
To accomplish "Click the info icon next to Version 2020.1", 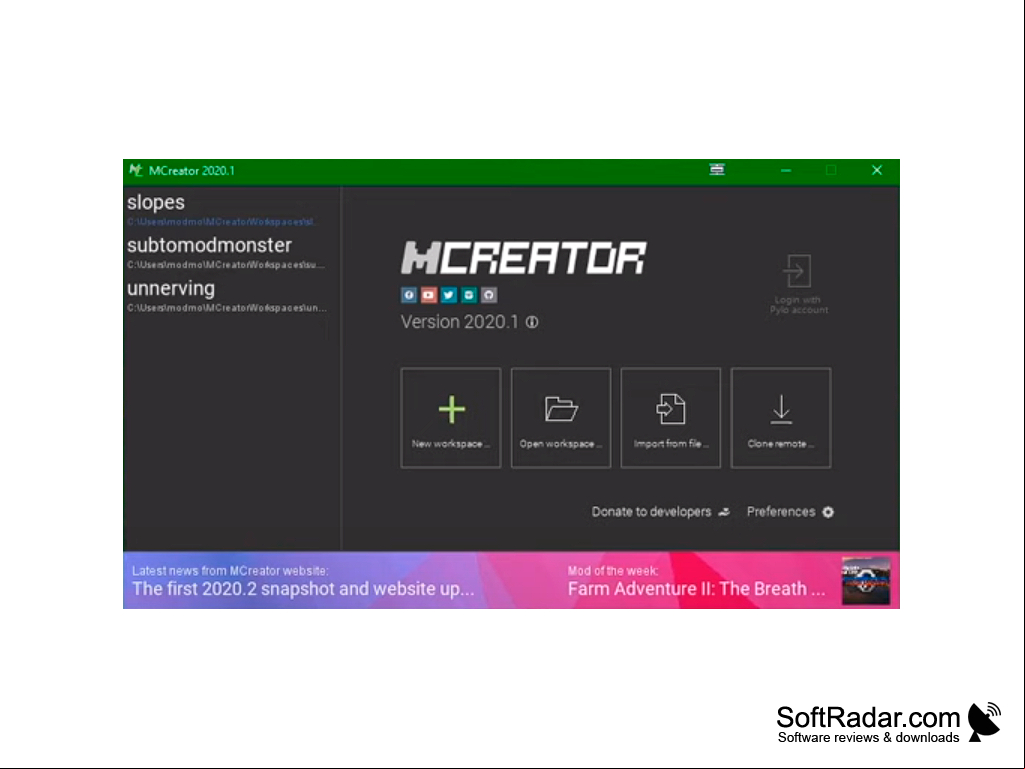I will click(532, 322).
